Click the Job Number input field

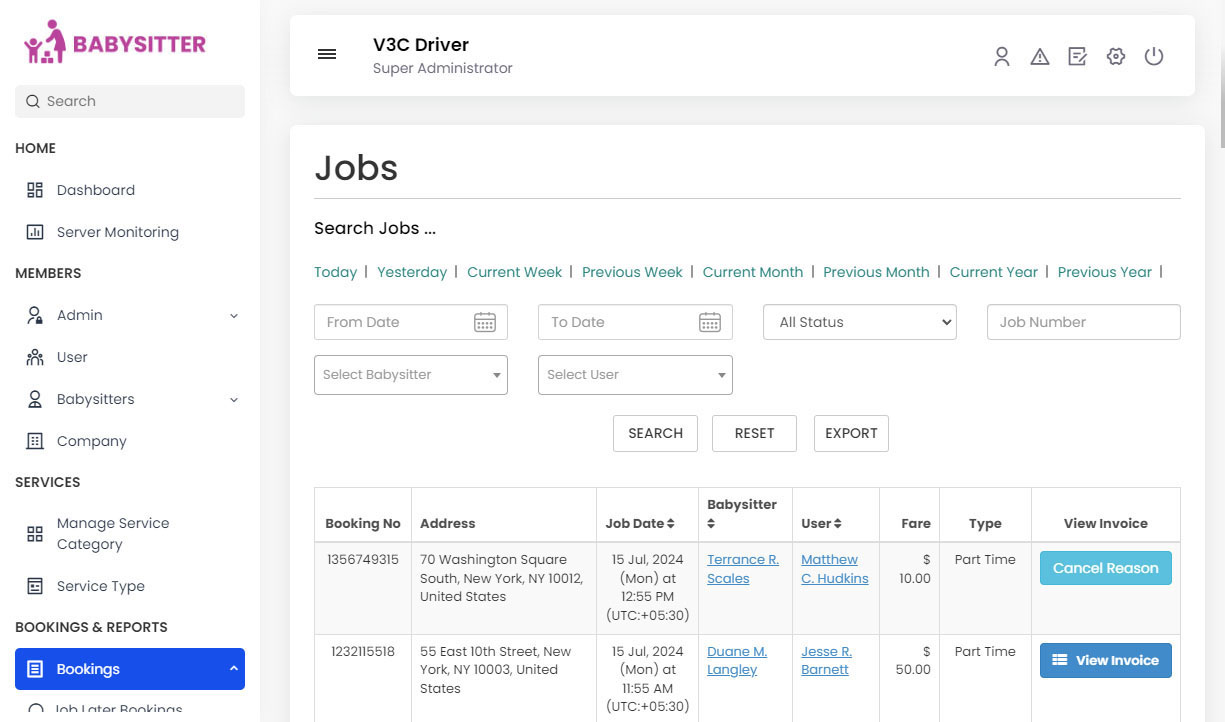point(1083,322)
